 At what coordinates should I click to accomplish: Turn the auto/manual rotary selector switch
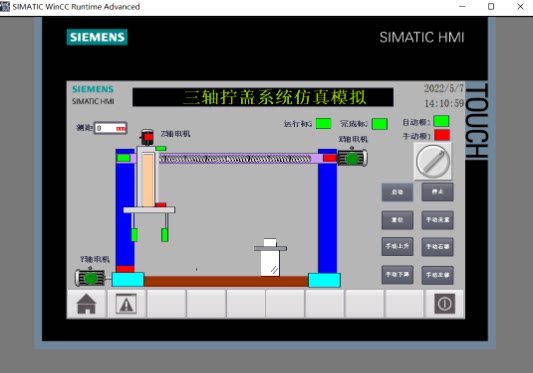click(433, 161)
